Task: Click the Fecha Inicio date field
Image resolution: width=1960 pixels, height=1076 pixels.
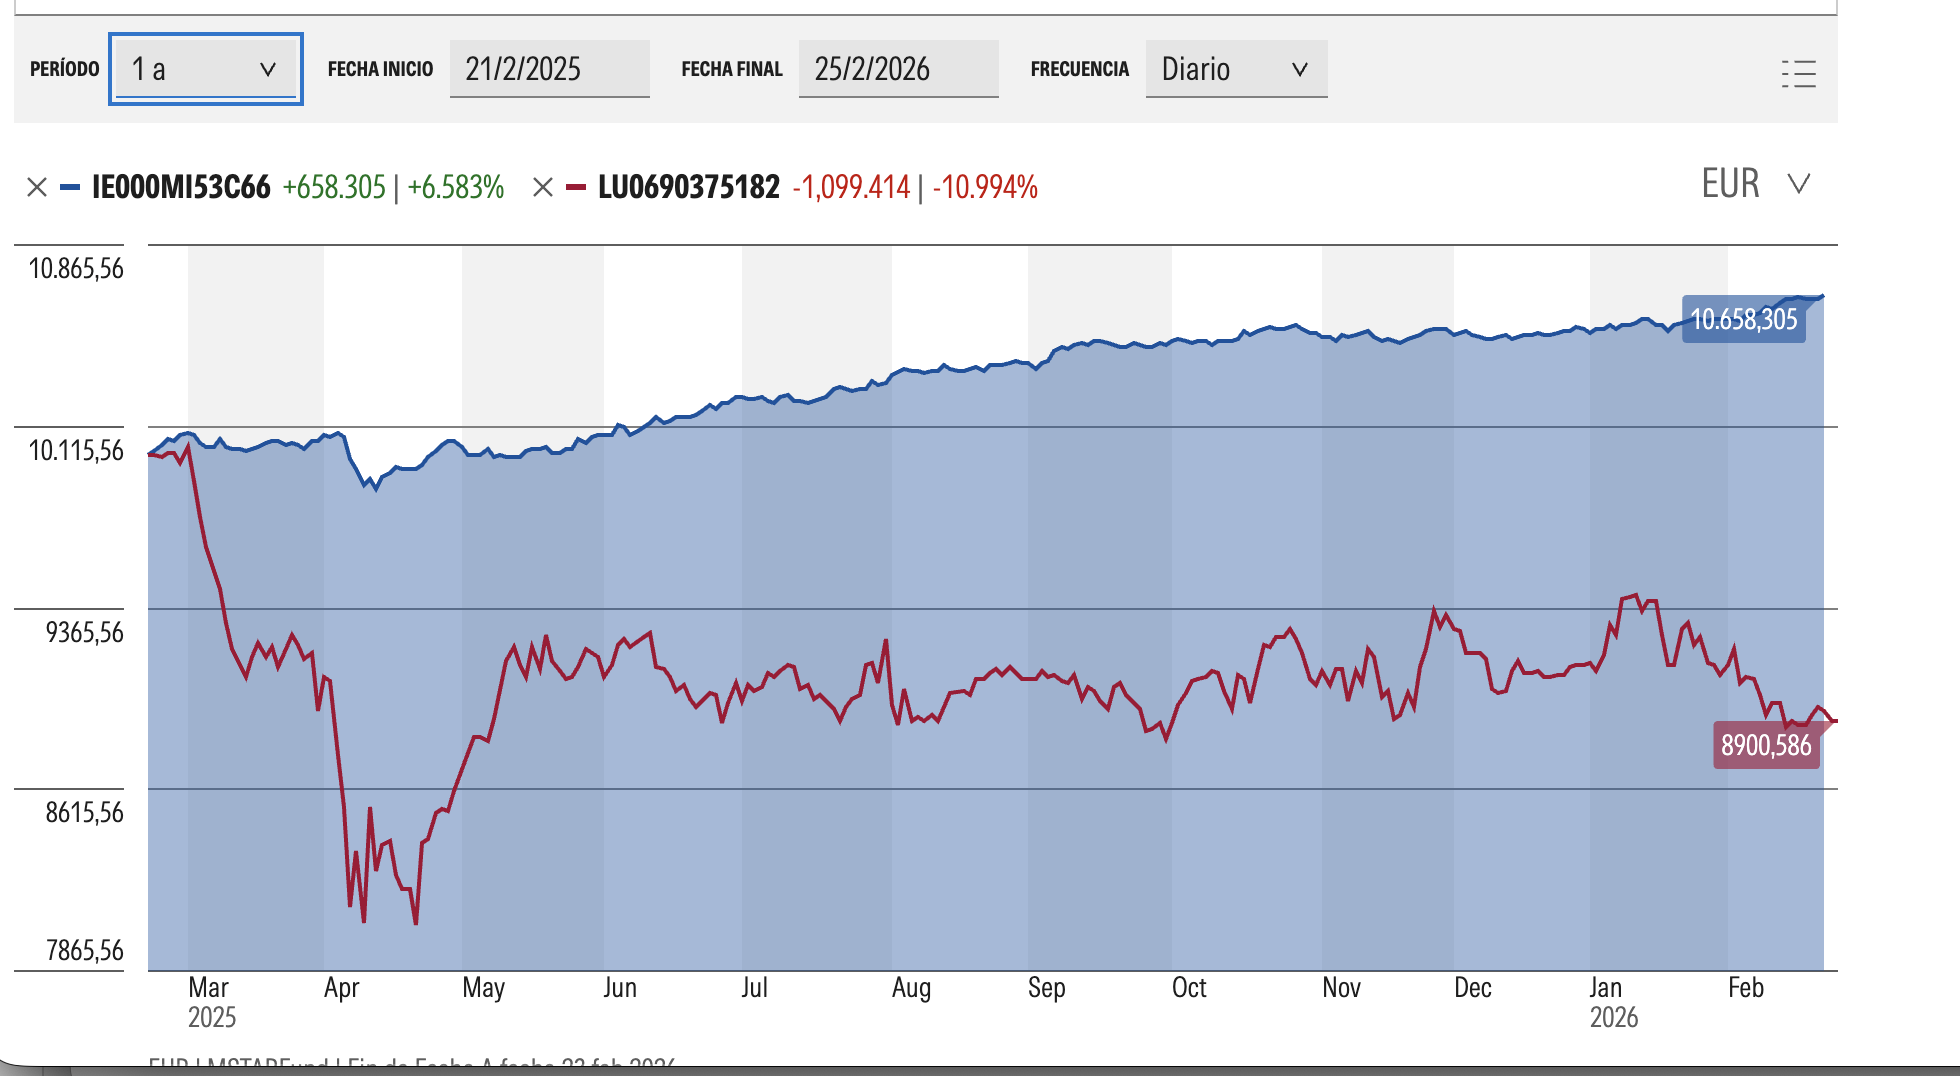Action: tap(549, 69)
